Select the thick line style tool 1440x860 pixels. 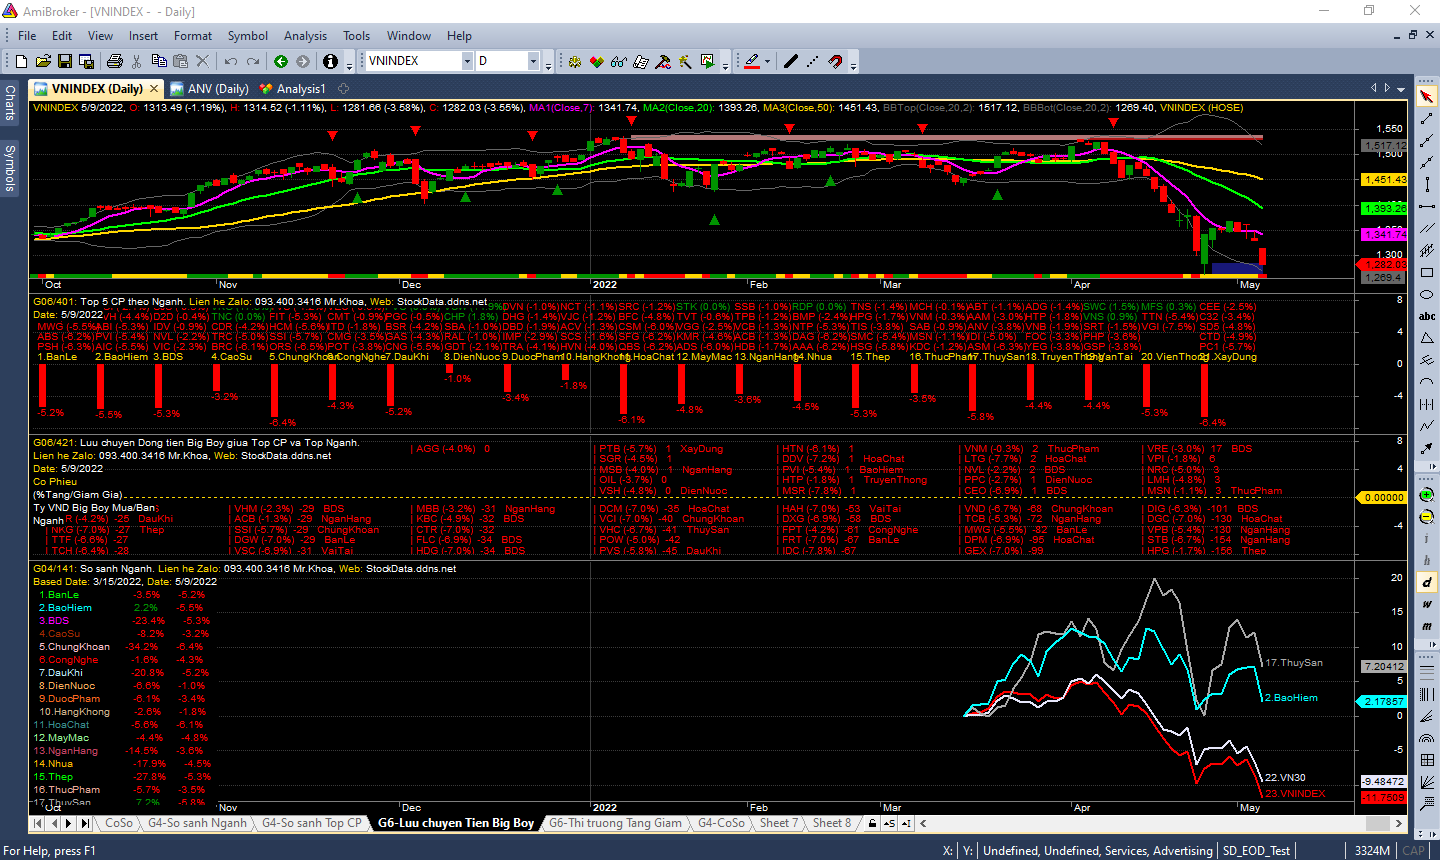[x=790, y=61]
